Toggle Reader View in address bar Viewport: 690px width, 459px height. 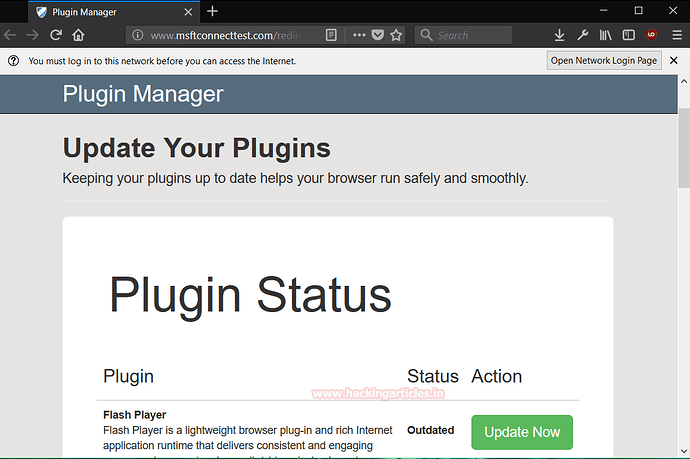tap(331, 35)
